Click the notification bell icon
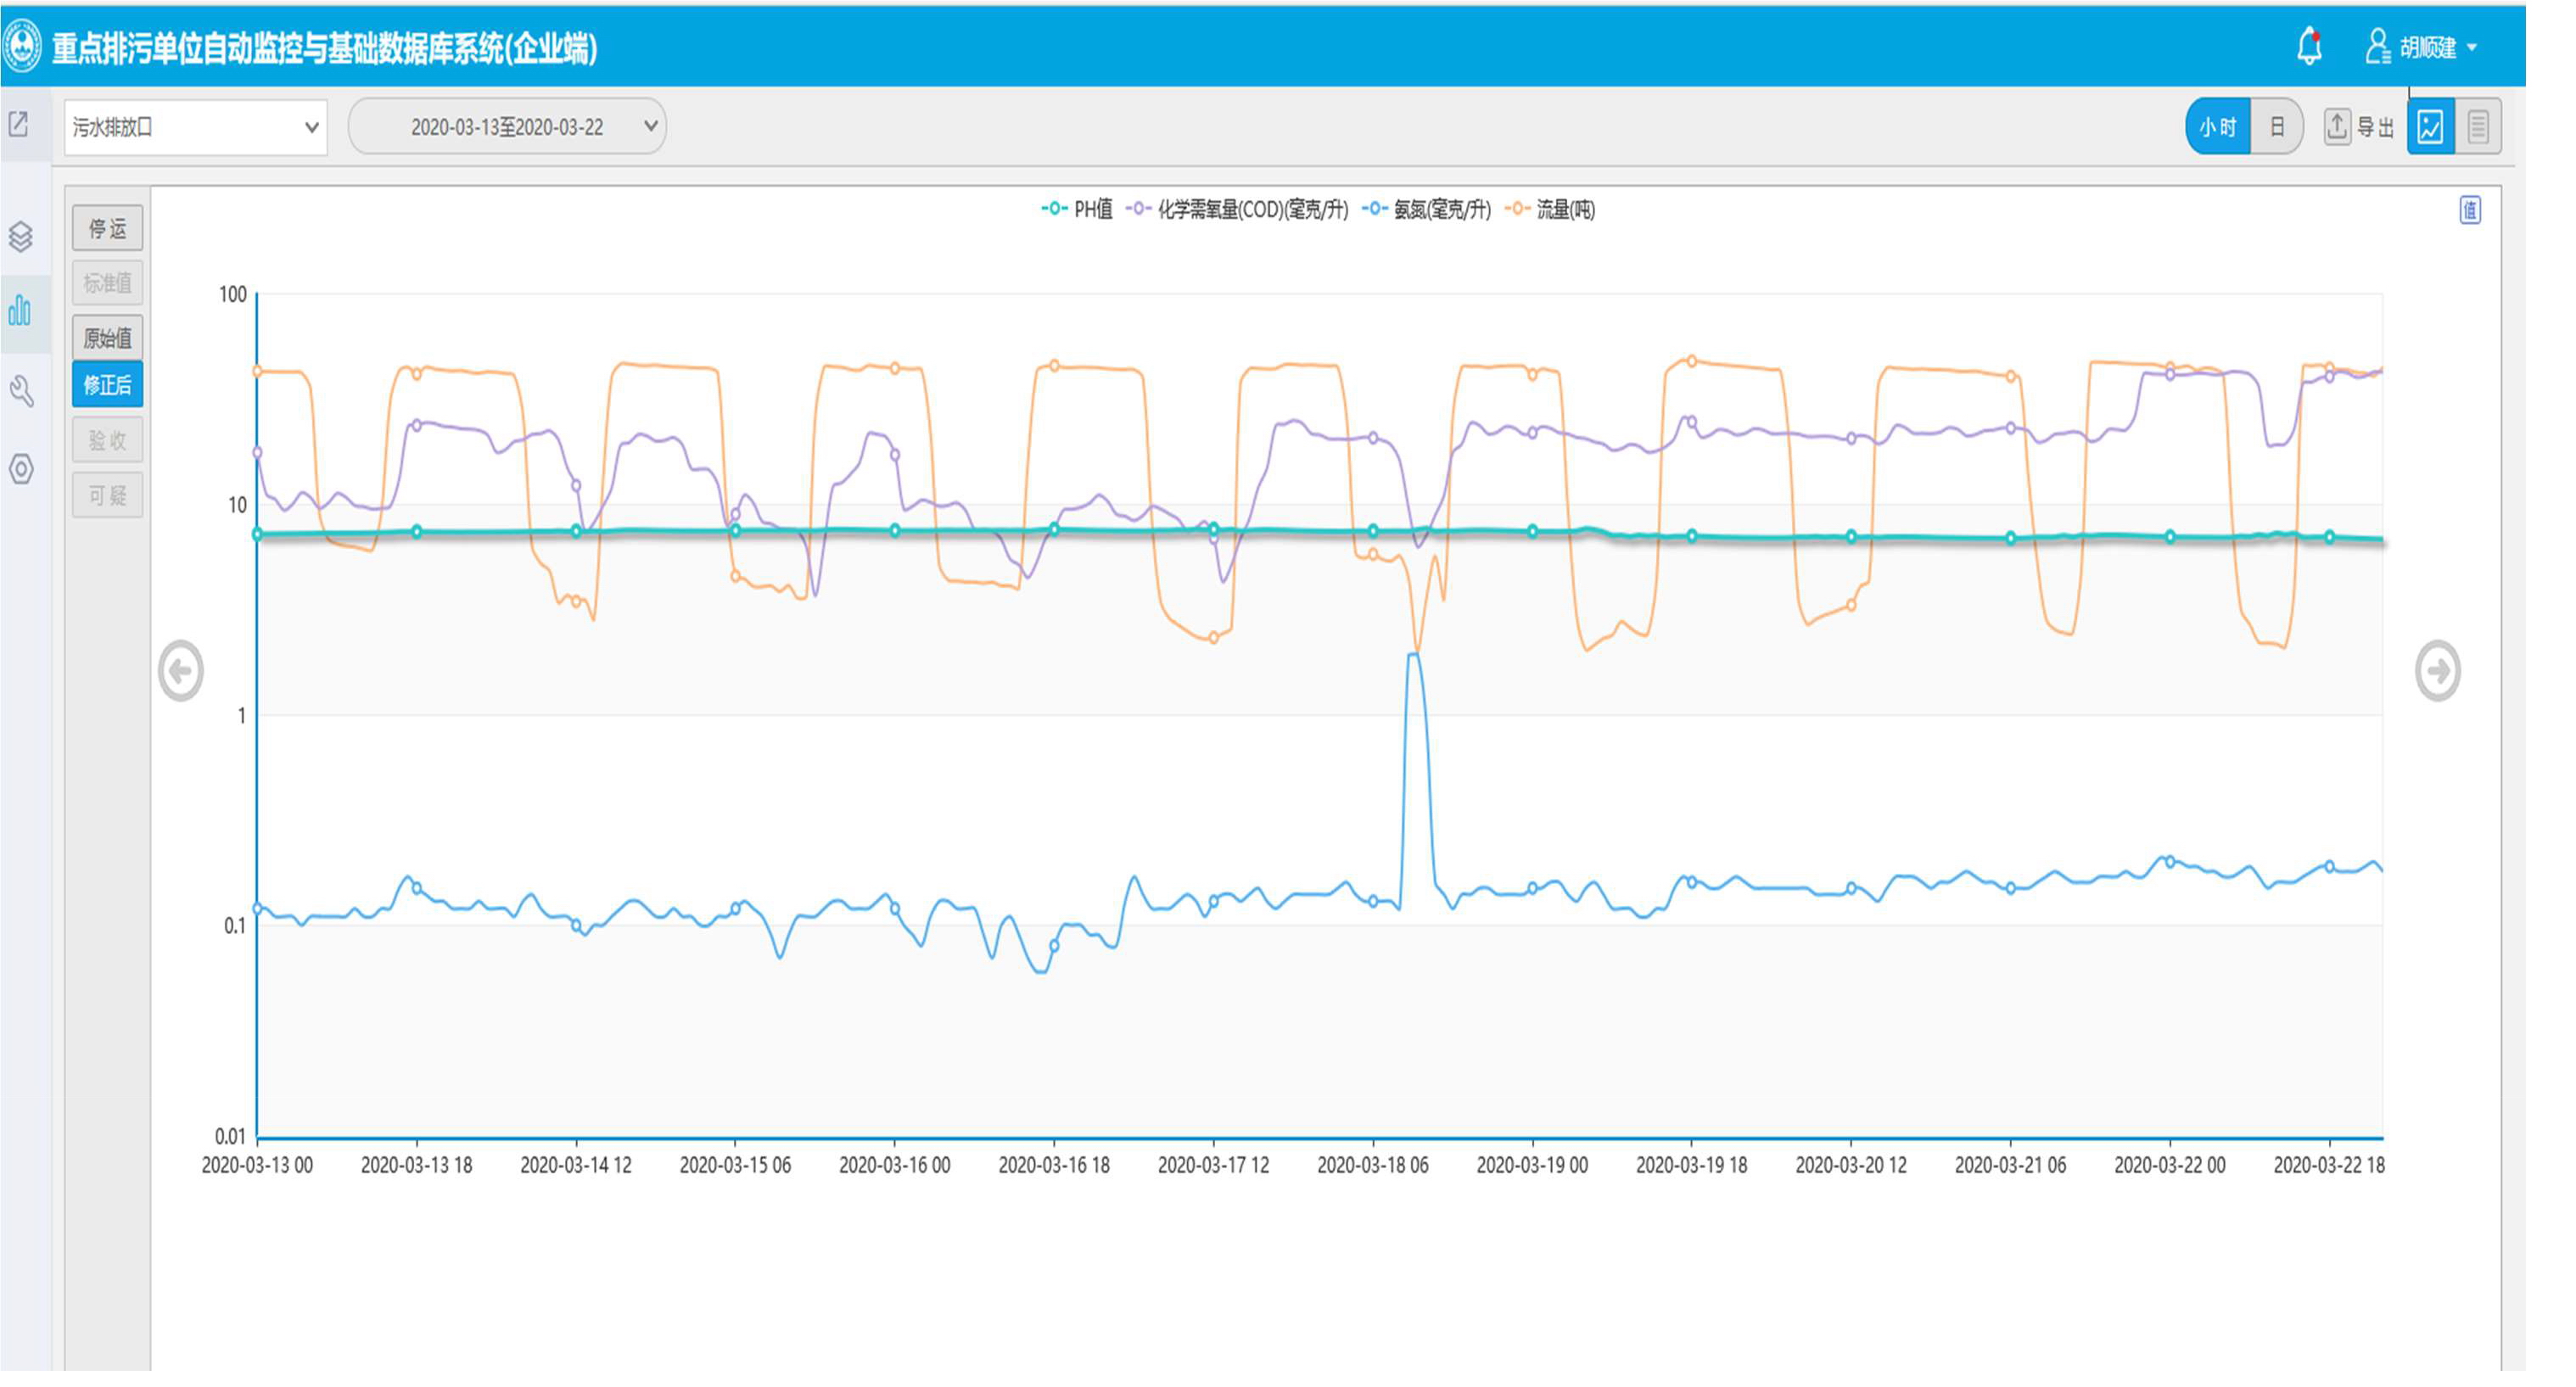The width and height of the screenshot is (2576, 1387). point(2309,46)
